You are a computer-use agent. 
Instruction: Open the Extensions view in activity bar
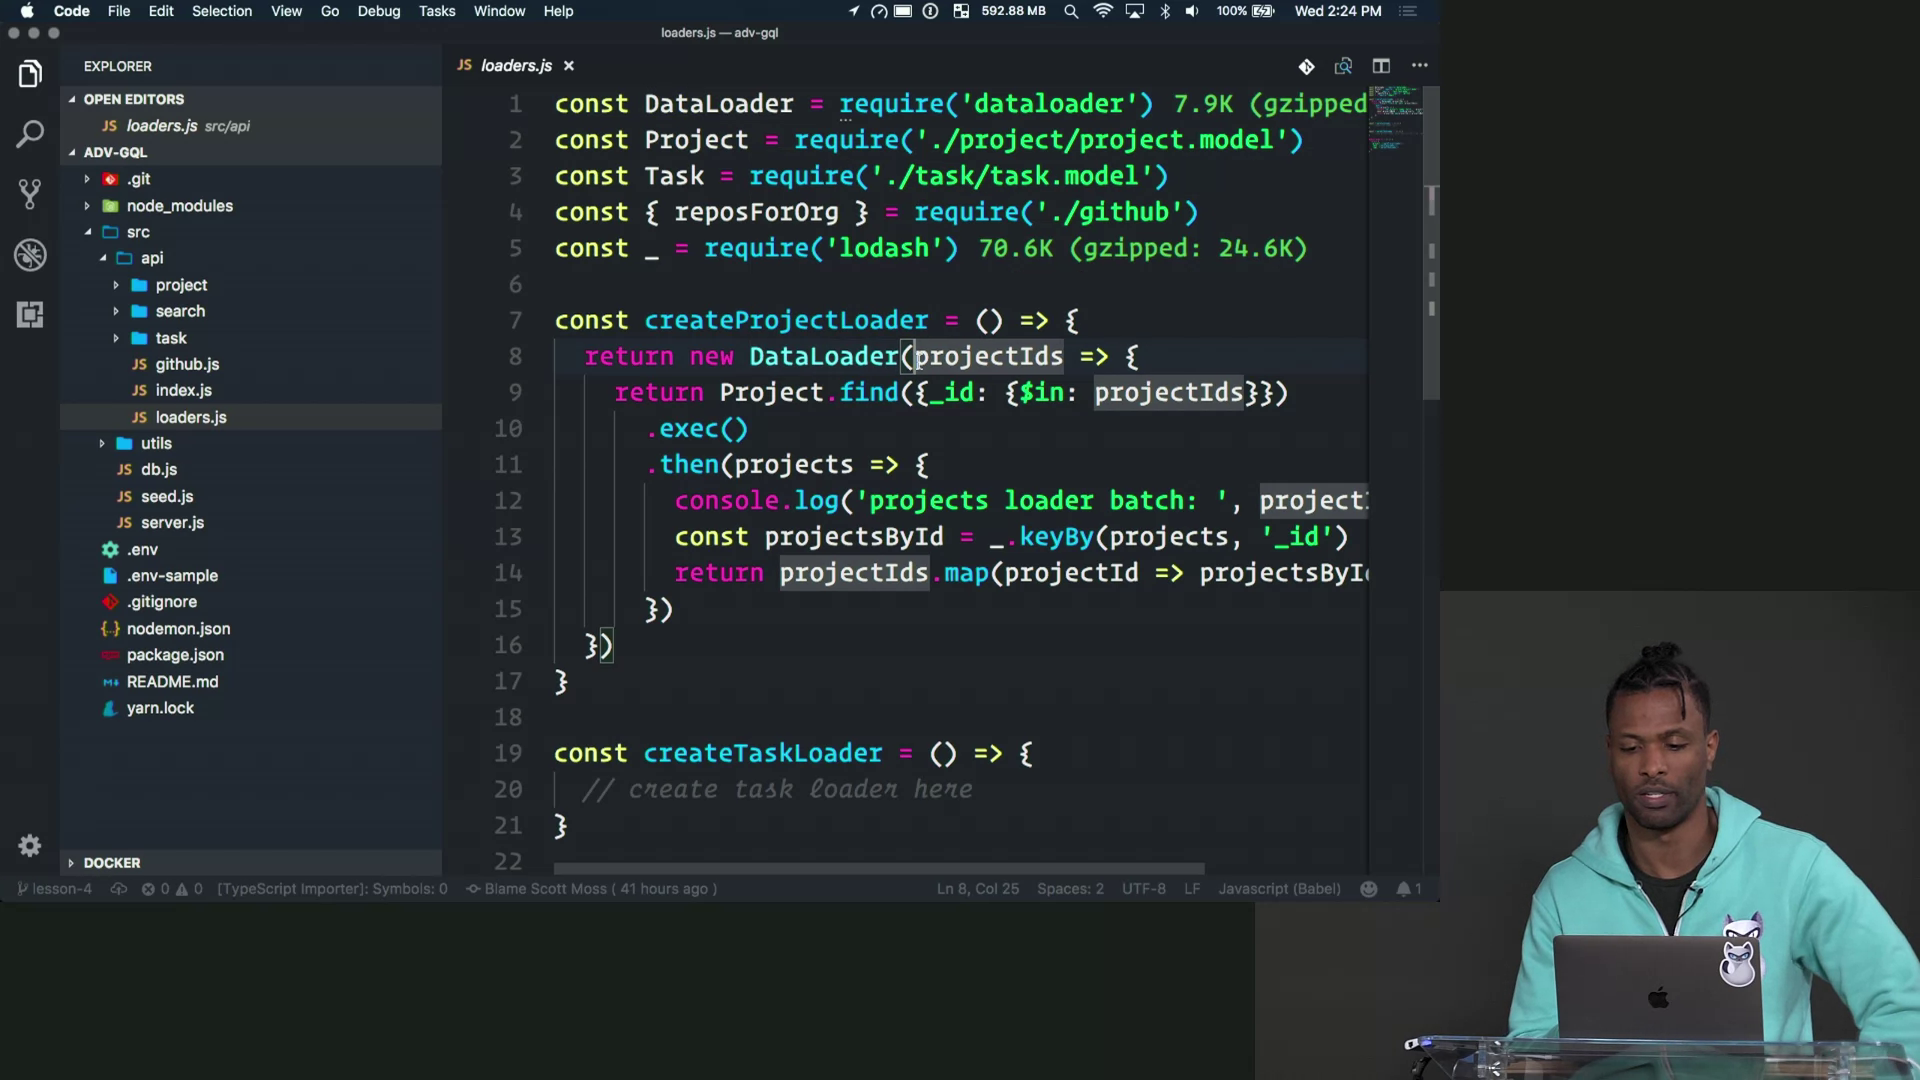(x=30, y=315)
